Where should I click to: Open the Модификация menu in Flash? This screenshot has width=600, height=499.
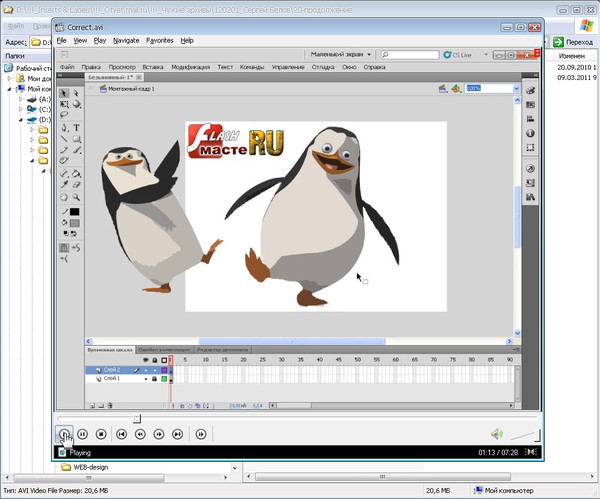click(x=191, y=67)
